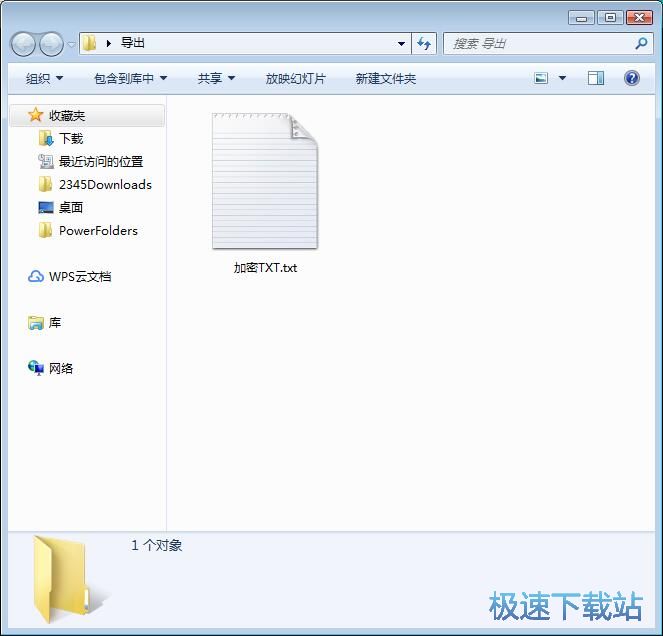Close the 导出 window
The image size is (663, 636).
[x=639, y=18]
